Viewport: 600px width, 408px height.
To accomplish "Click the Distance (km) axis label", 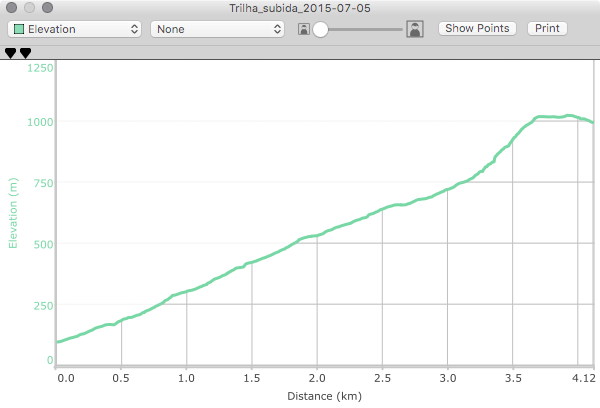I will point(324,396).
